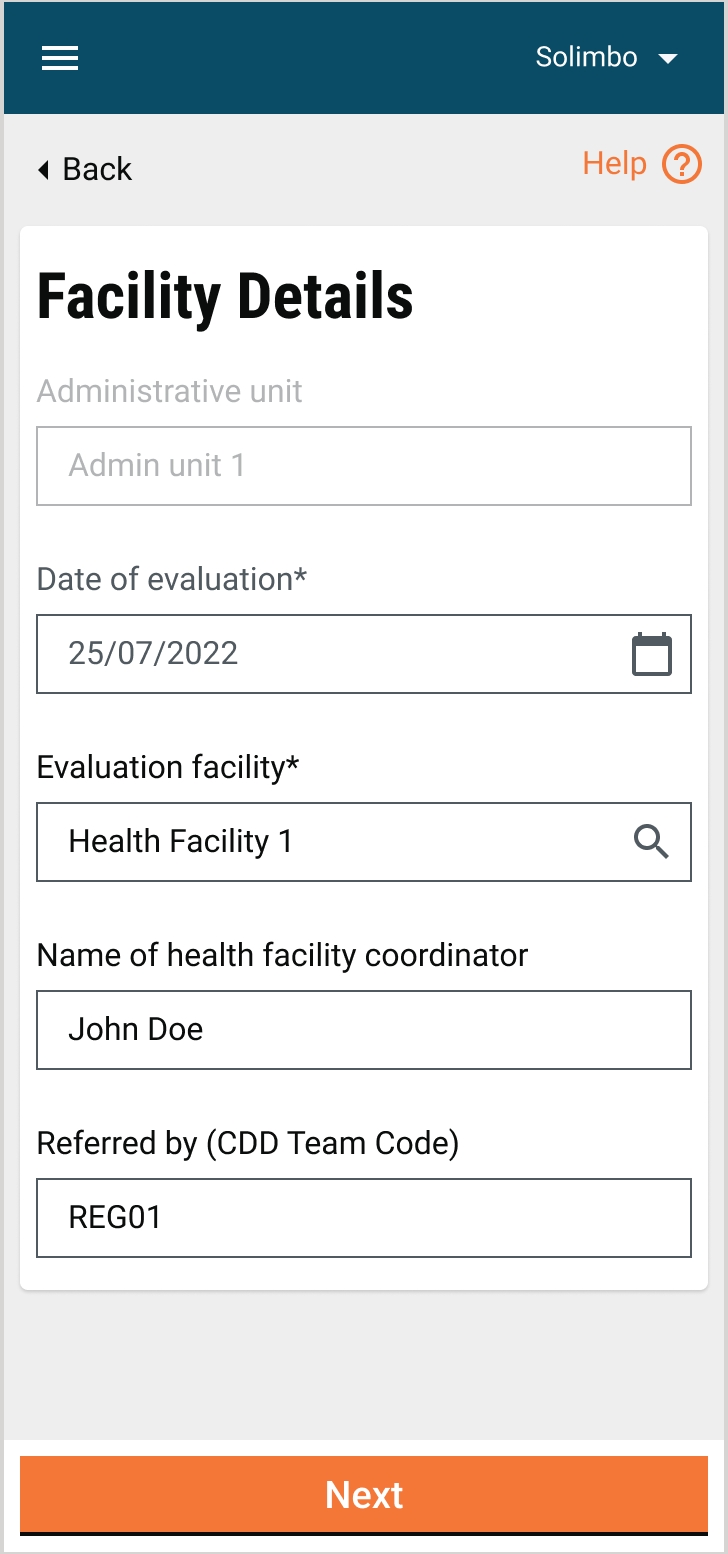The height and width of the screenshot is (1554, 728).
Task: Click the John Doe coordinator field
Action: pyautogui.click(x=363, y=1030)
